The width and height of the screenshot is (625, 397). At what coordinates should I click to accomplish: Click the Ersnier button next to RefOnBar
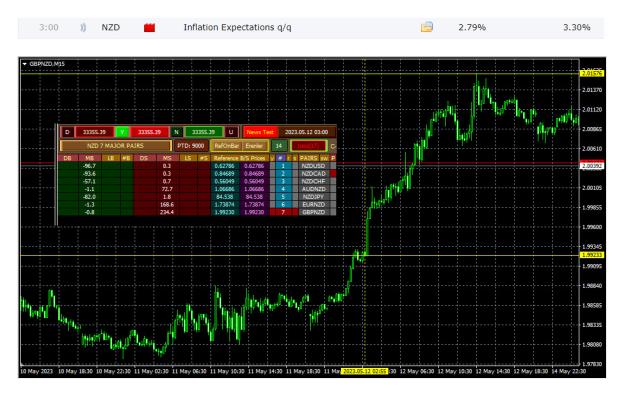(254, 146)
